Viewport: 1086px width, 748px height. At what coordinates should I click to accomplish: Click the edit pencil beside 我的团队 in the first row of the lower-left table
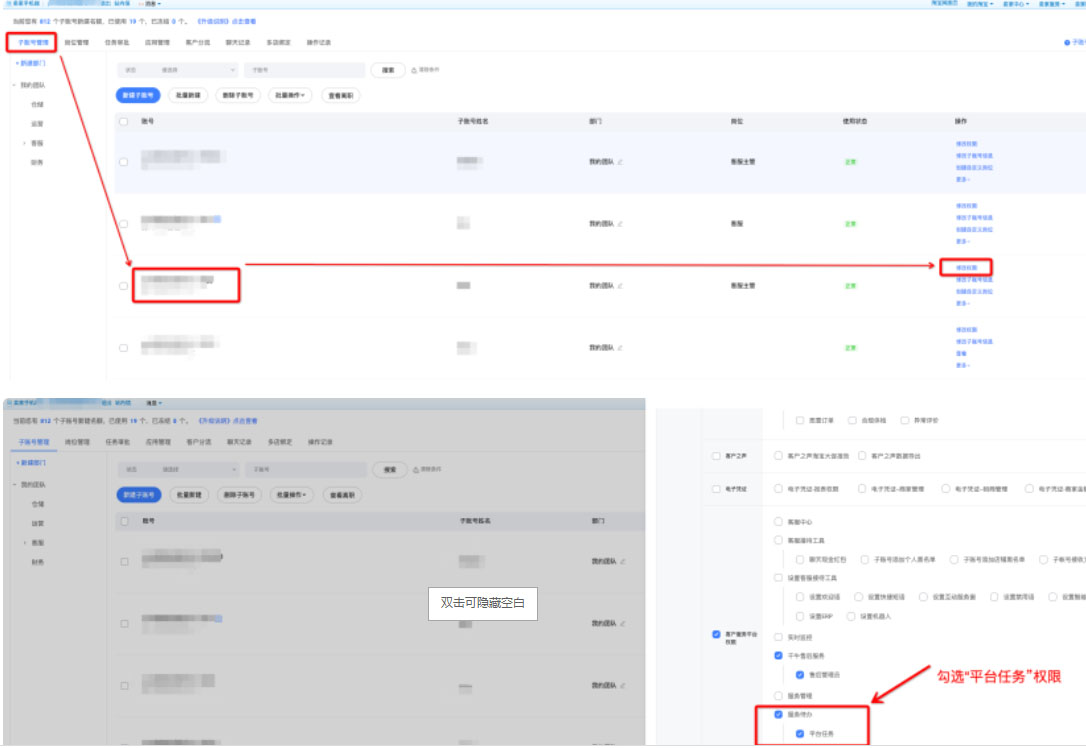(622, 562)
